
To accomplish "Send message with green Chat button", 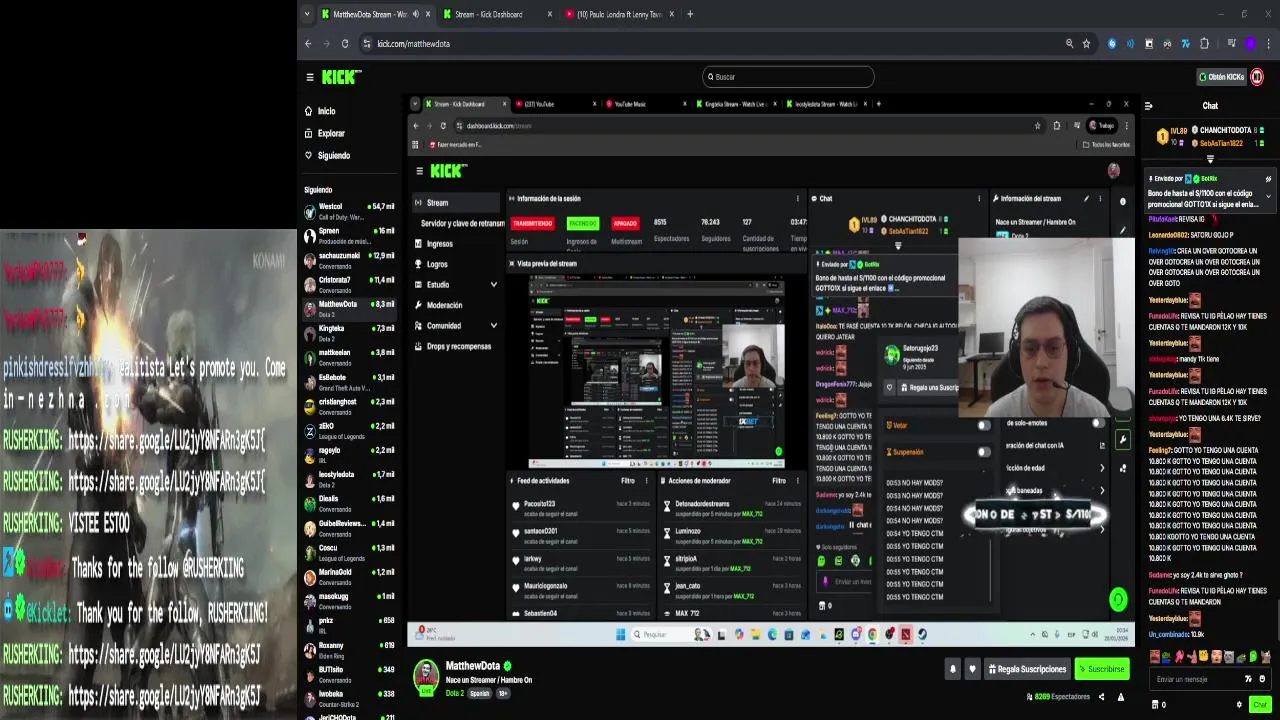I will (1260, 705).
